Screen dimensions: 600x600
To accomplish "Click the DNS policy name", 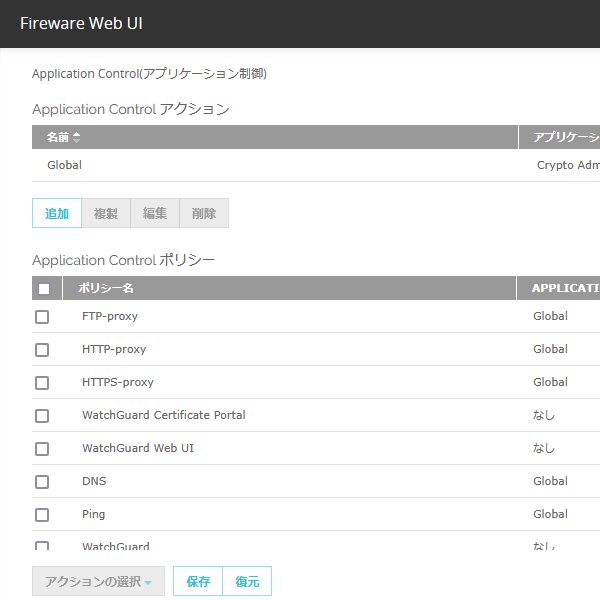I will point(94,481).
